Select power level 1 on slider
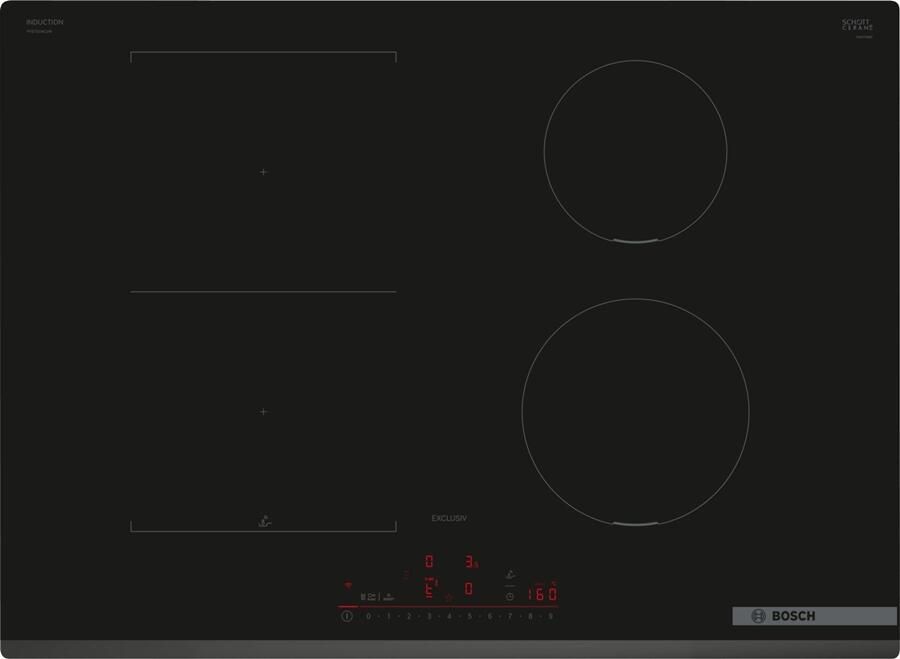Screen dimensions: 900x659 pos(389,616)
